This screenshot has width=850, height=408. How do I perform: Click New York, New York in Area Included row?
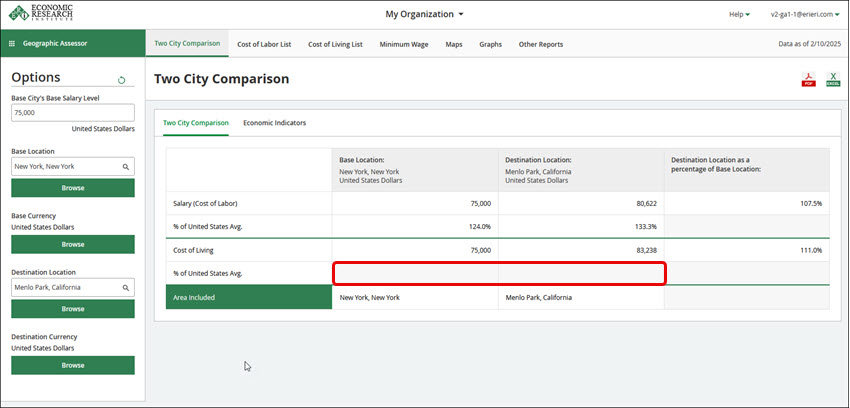point(370,298)
